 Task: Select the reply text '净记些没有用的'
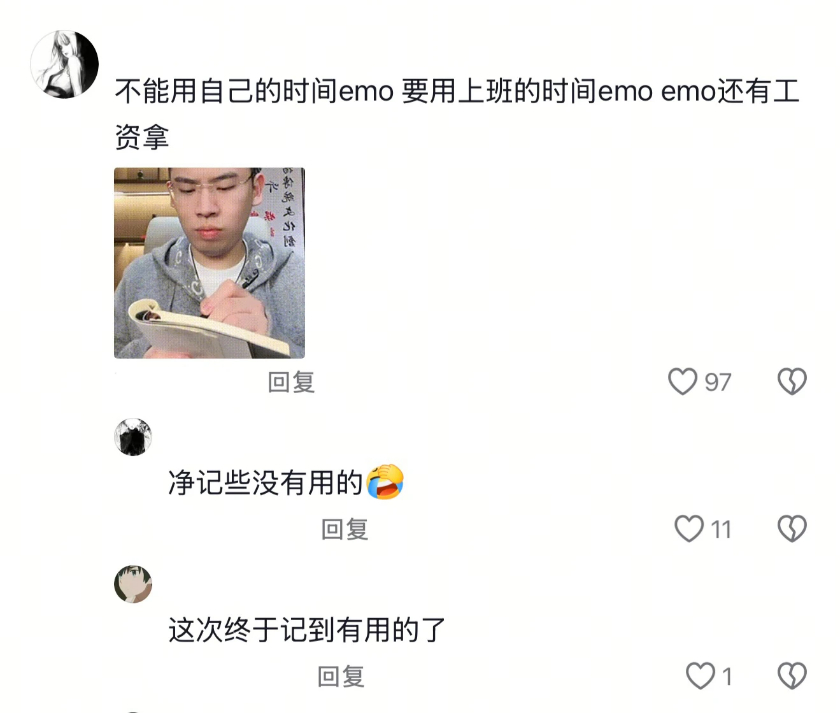[266, 482]
